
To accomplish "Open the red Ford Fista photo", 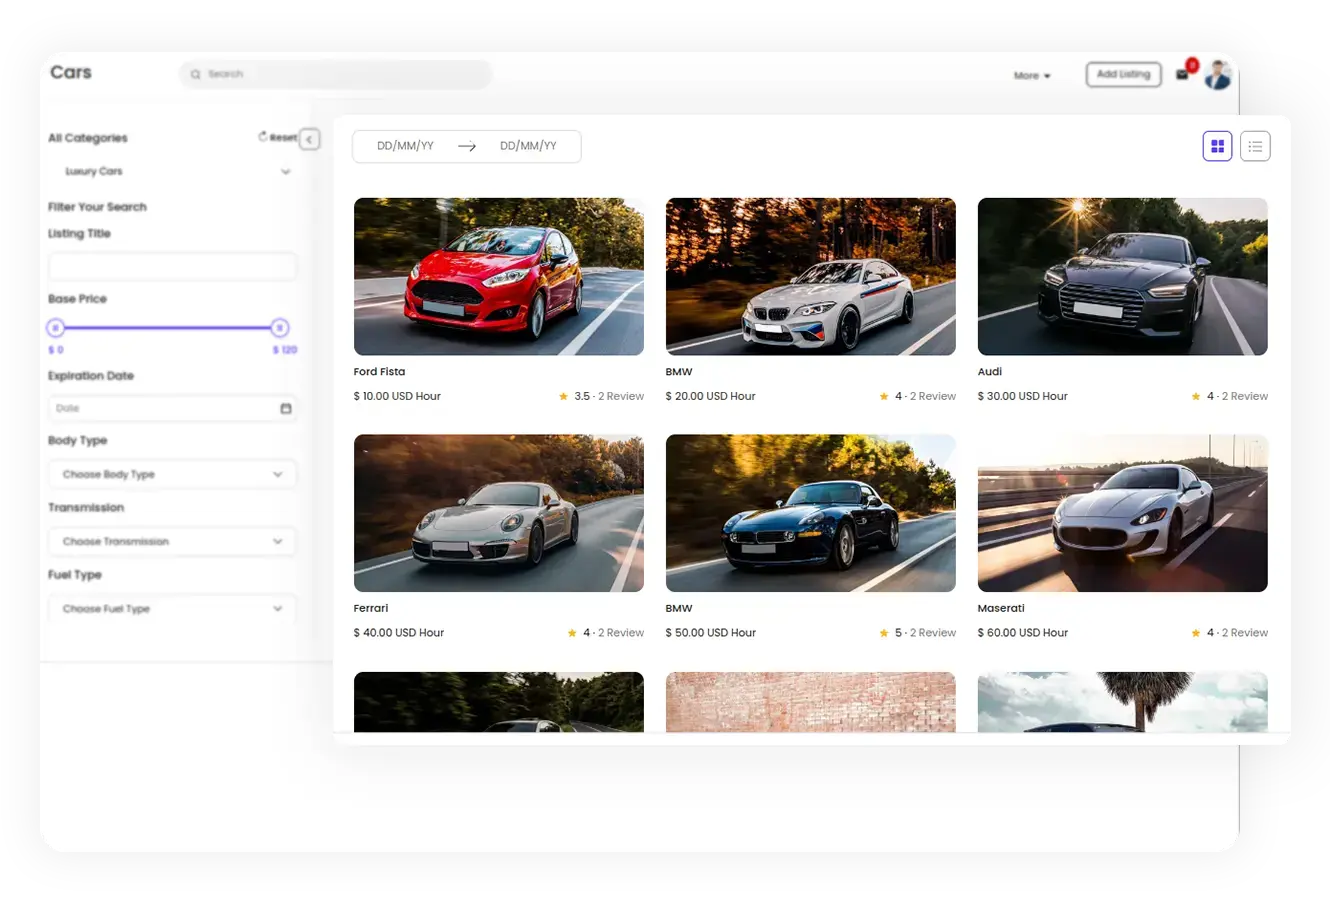I will click(499, 276).
